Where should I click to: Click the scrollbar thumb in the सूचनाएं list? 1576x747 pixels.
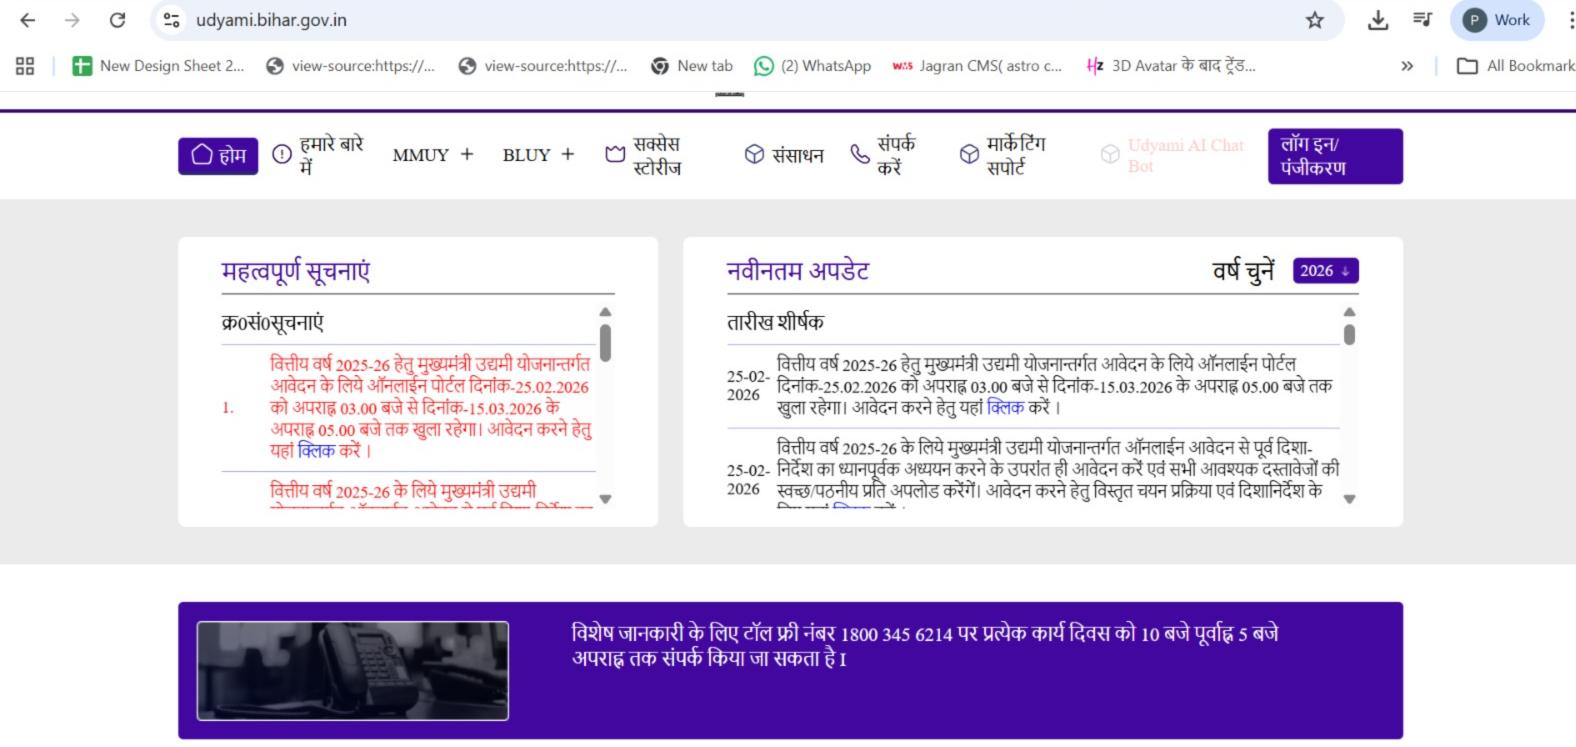pos(605,343)
